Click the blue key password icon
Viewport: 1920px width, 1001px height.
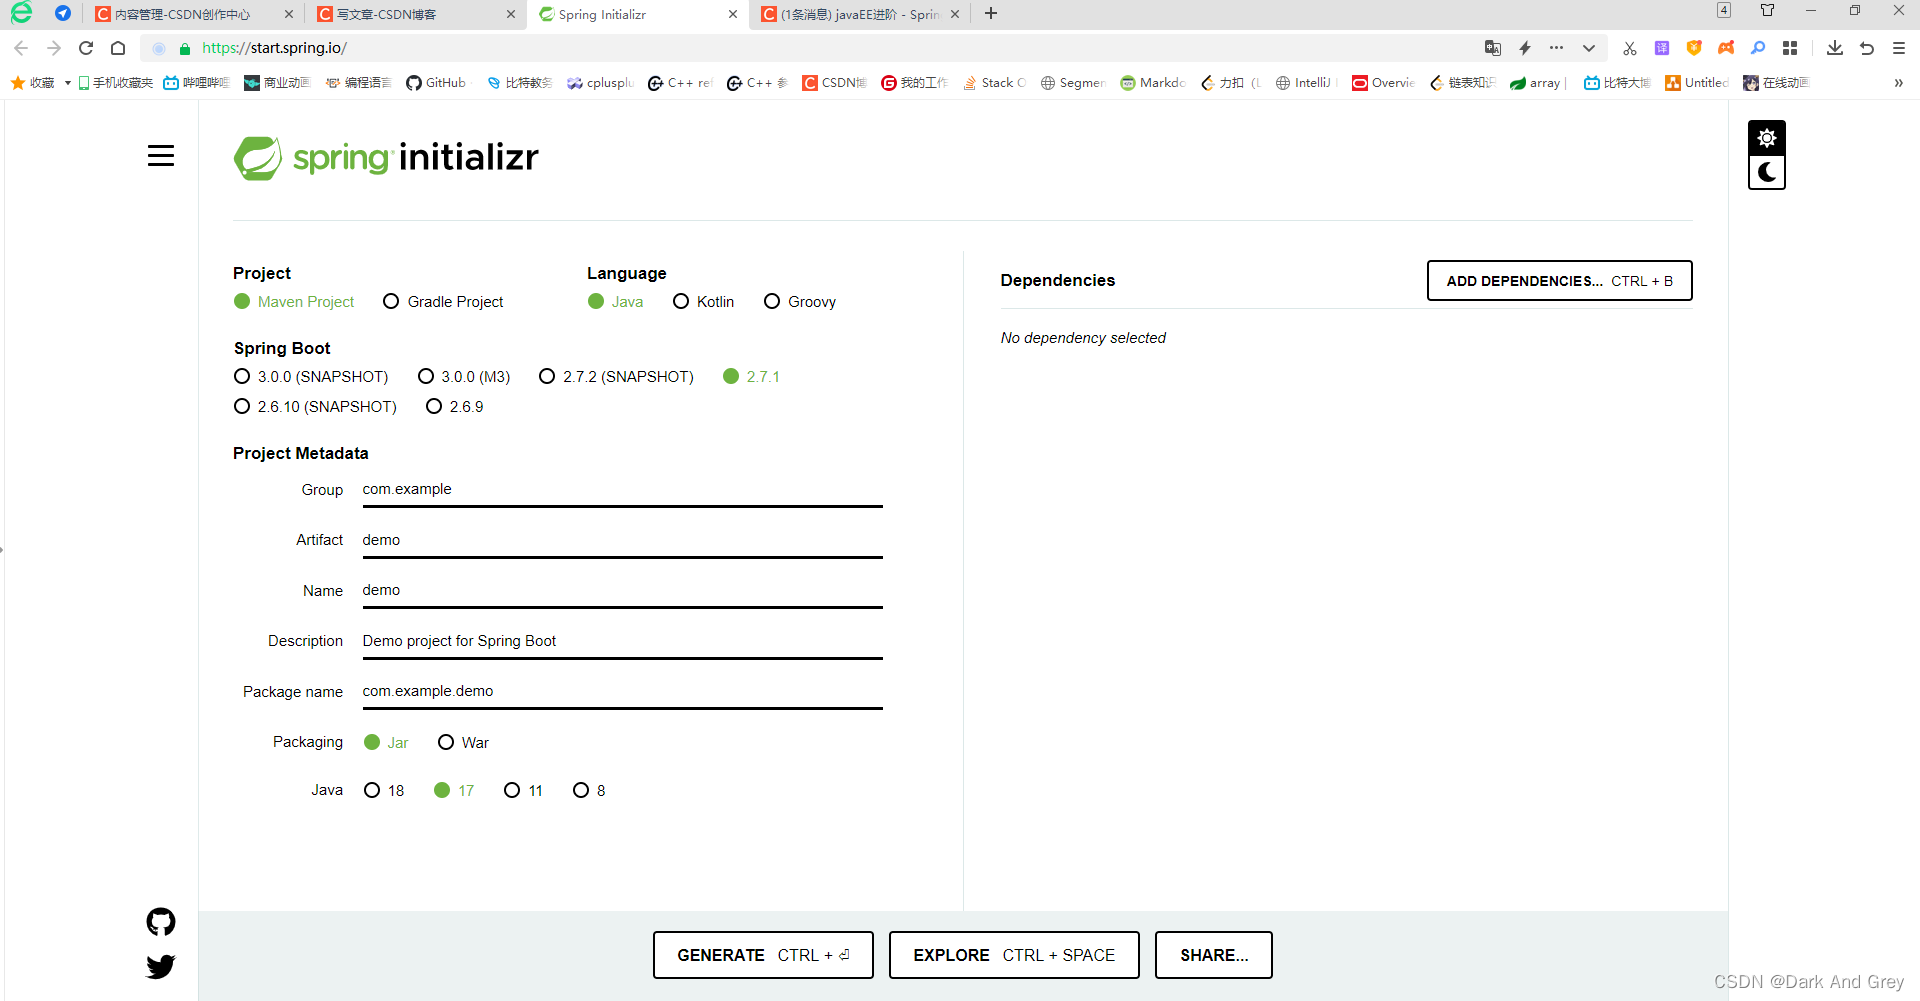click(1758, 48)
